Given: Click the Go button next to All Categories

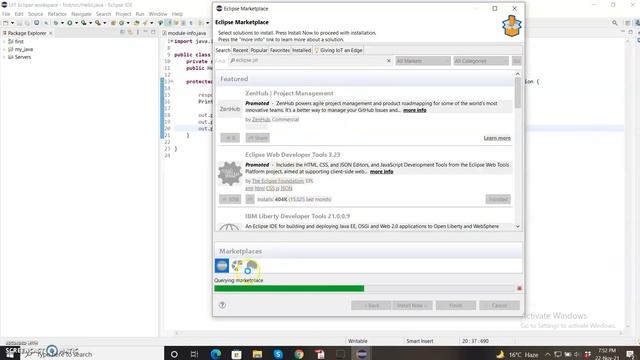Looking at the screenshot, I should pos(516,61).
